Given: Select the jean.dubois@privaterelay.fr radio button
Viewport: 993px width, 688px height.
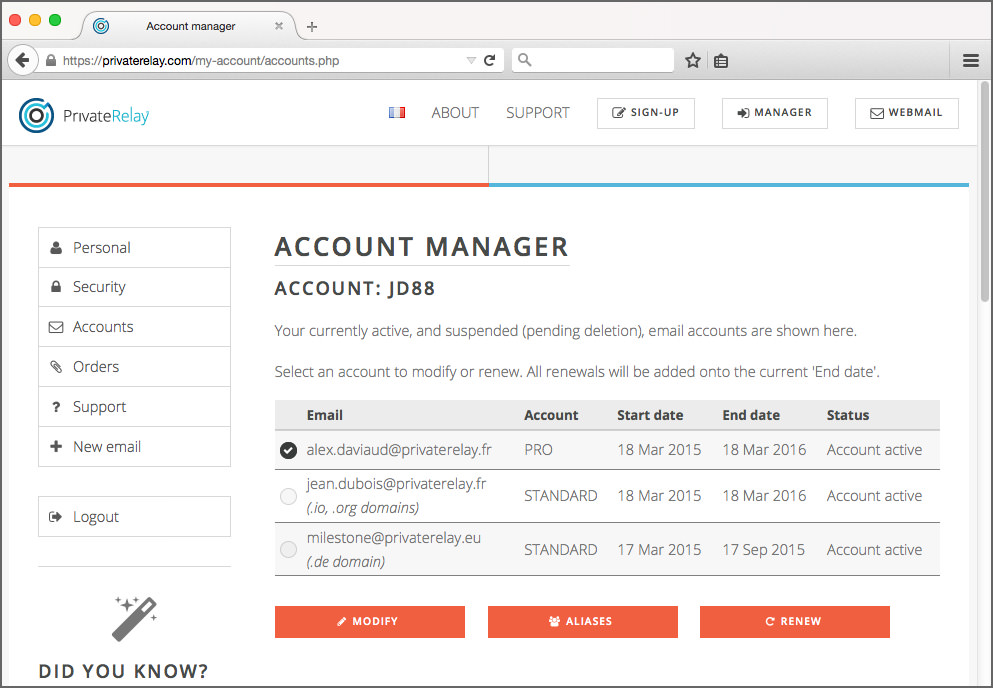Looking at the screenshot, I should click(288, 496).
